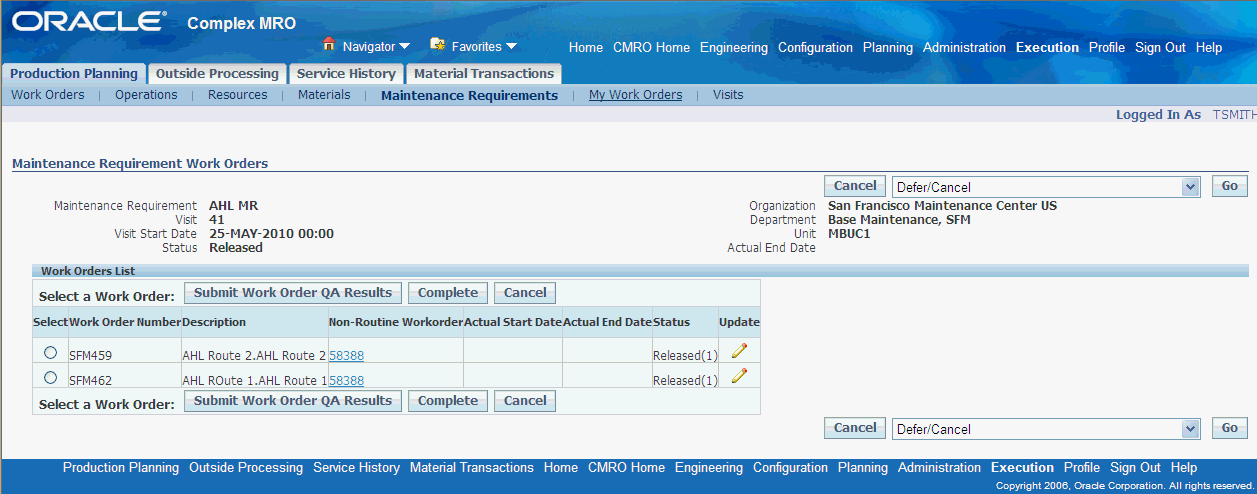Screen dimensions: 1257x494
Task: Click Sign Out in the footer
Action: [1135, 467]
